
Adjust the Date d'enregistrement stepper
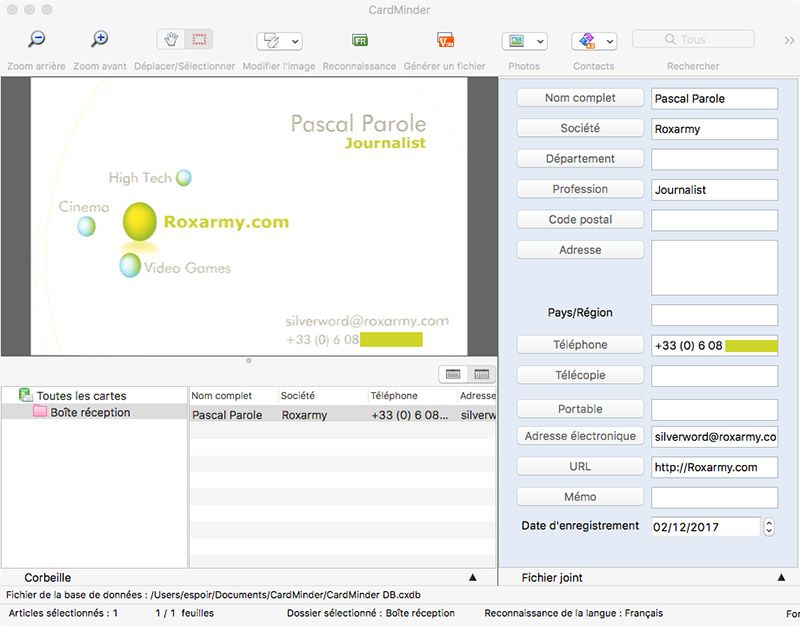(768, 526)
